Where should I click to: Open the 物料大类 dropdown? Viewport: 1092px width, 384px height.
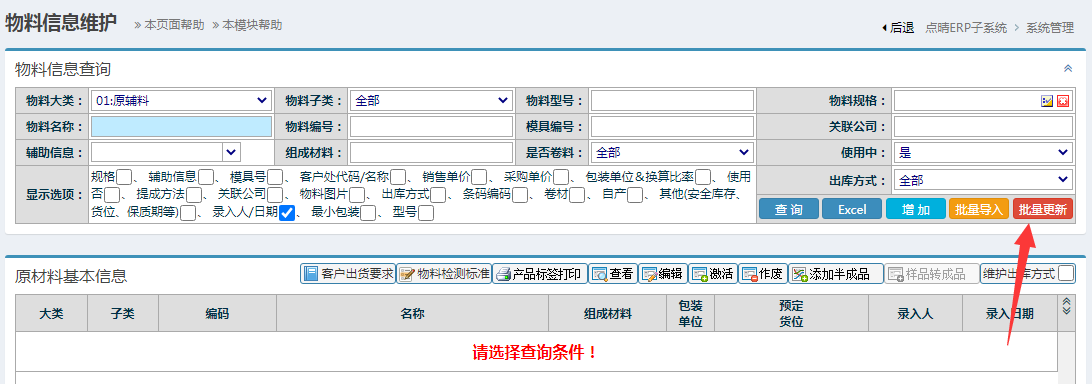click(181, 100)
